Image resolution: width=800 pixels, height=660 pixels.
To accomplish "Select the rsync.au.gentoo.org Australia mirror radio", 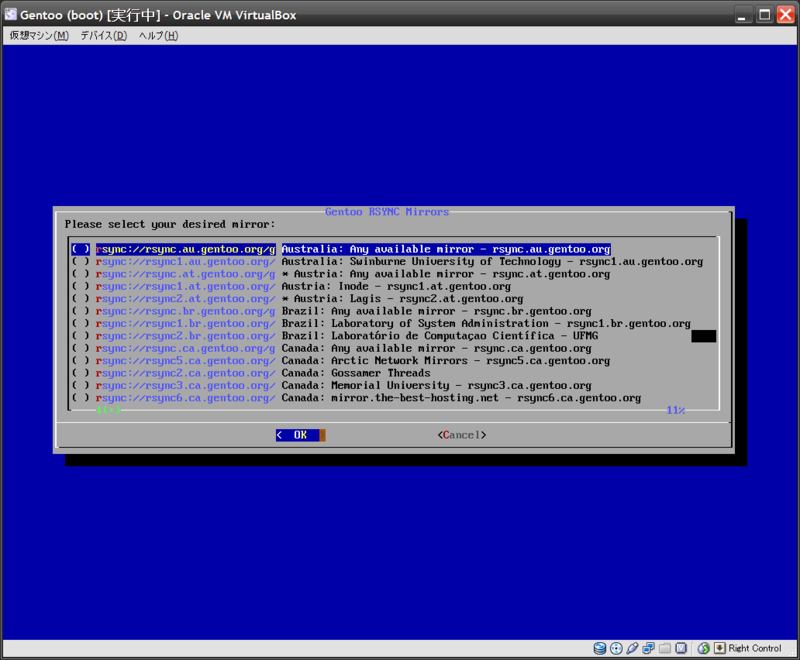I will (81, 249).
